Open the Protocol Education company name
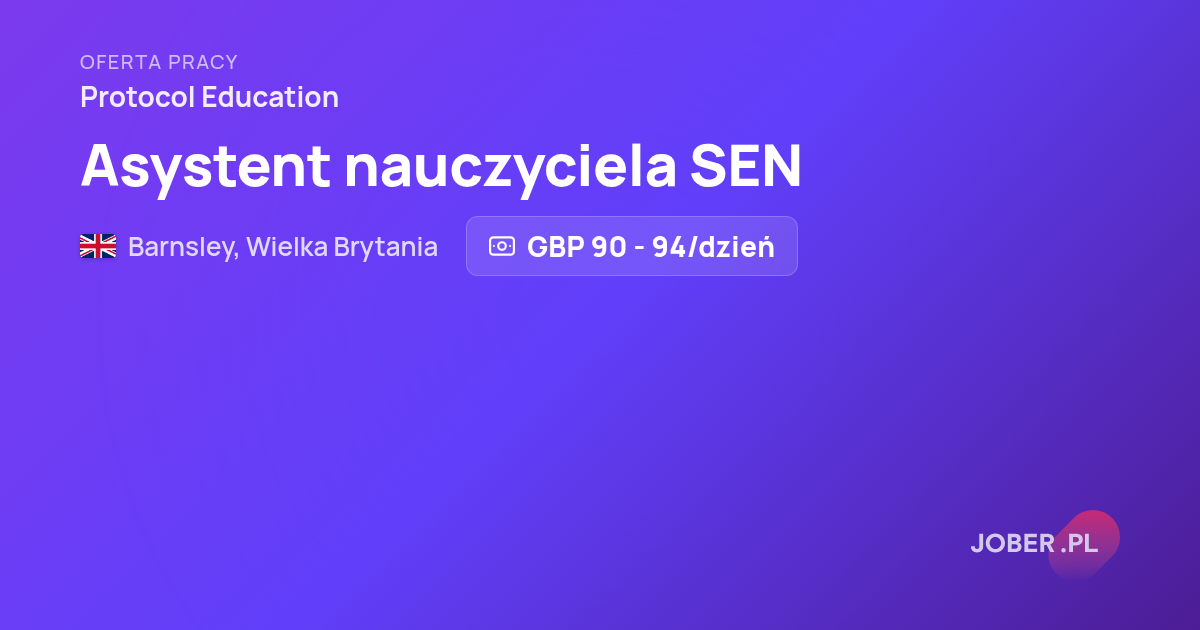Screen dimensions: 1200x630 pyautogui.click(x=209, y=98)
